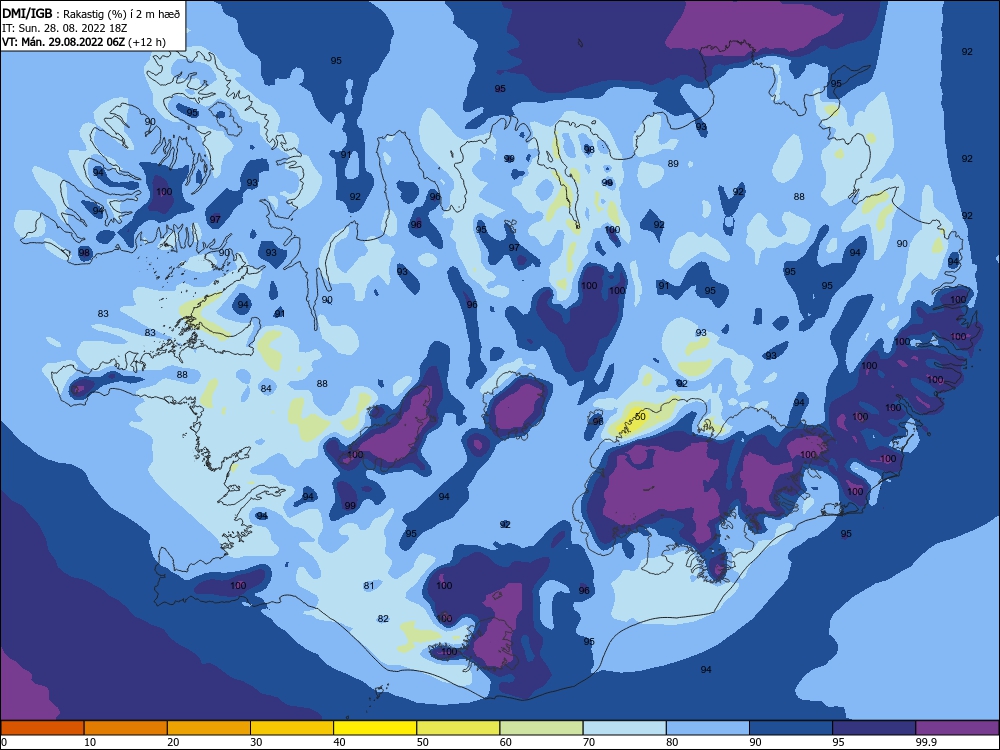Pick the pale yellow 50–60 legend swatch
This screenshot has height=750, width=1000.
458,728
